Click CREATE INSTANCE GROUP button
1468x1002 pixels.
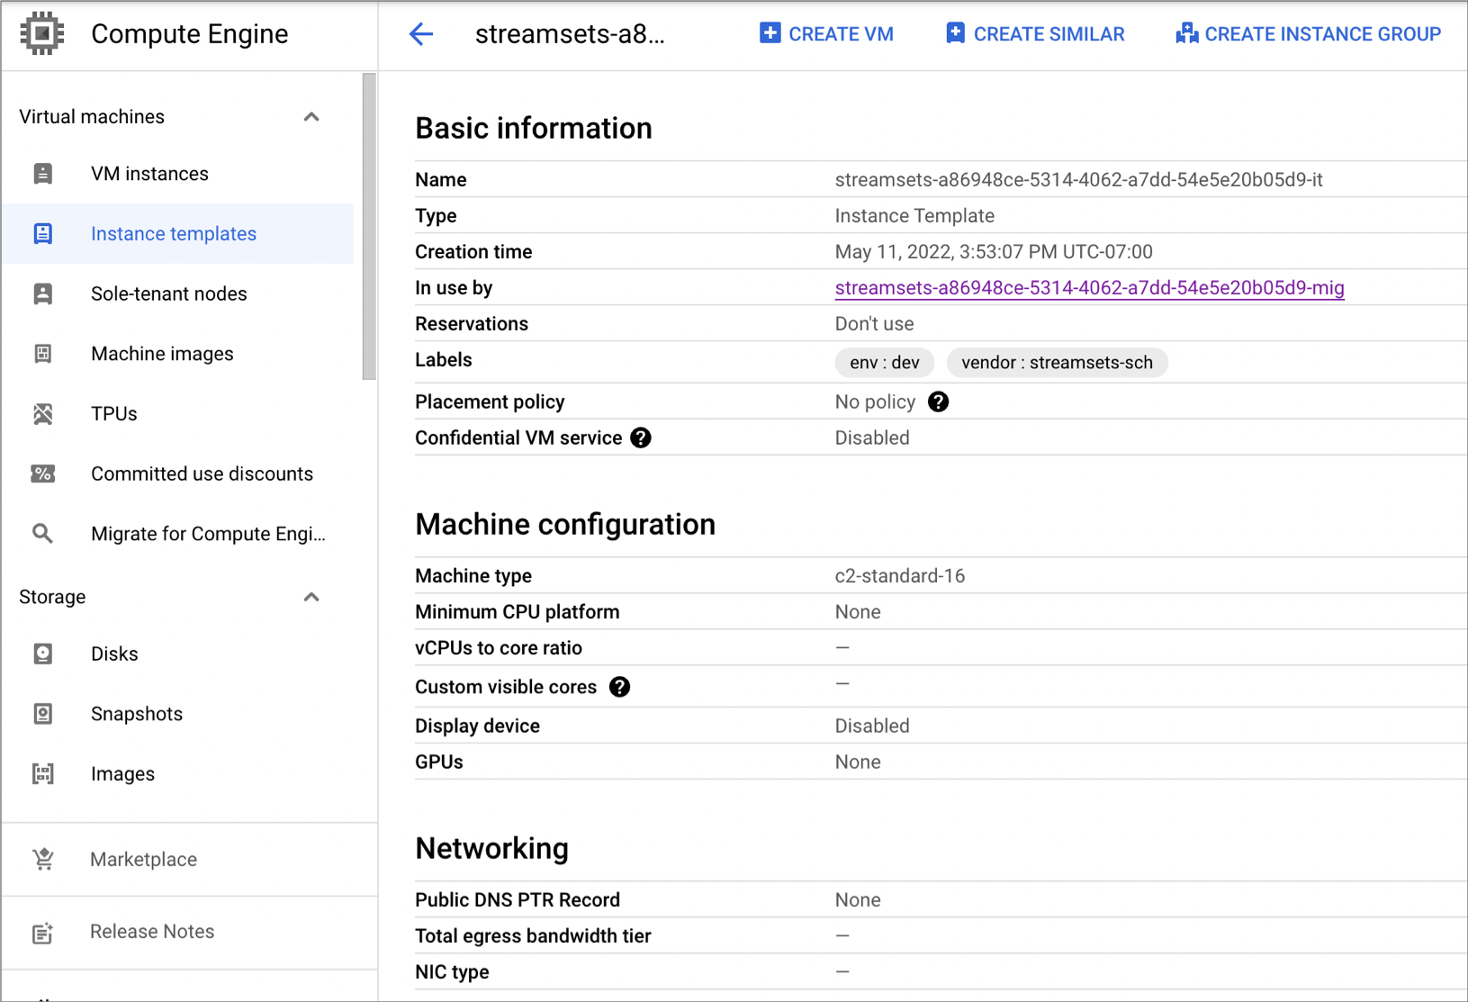tap(1308, 34)
